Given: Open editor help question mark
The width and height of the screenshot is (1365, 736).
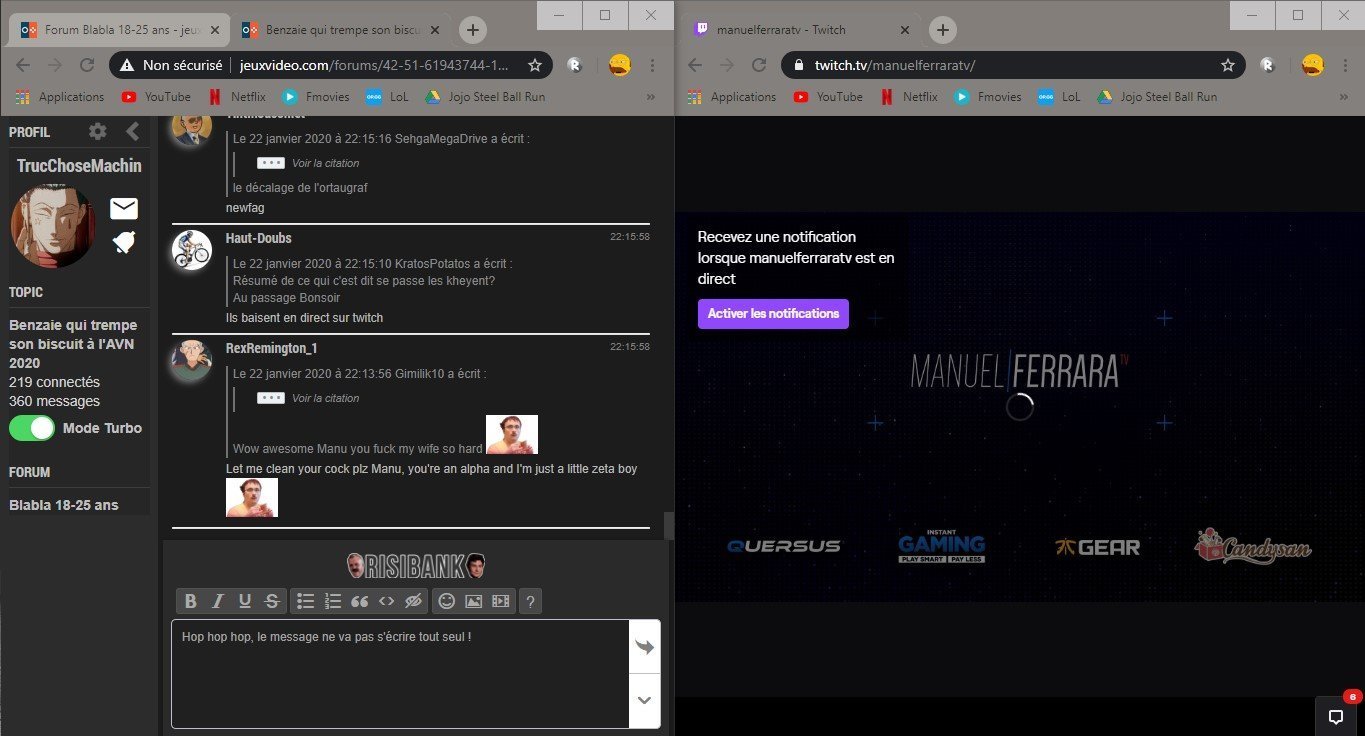Looking at the screenshot, I should point(531,601).
